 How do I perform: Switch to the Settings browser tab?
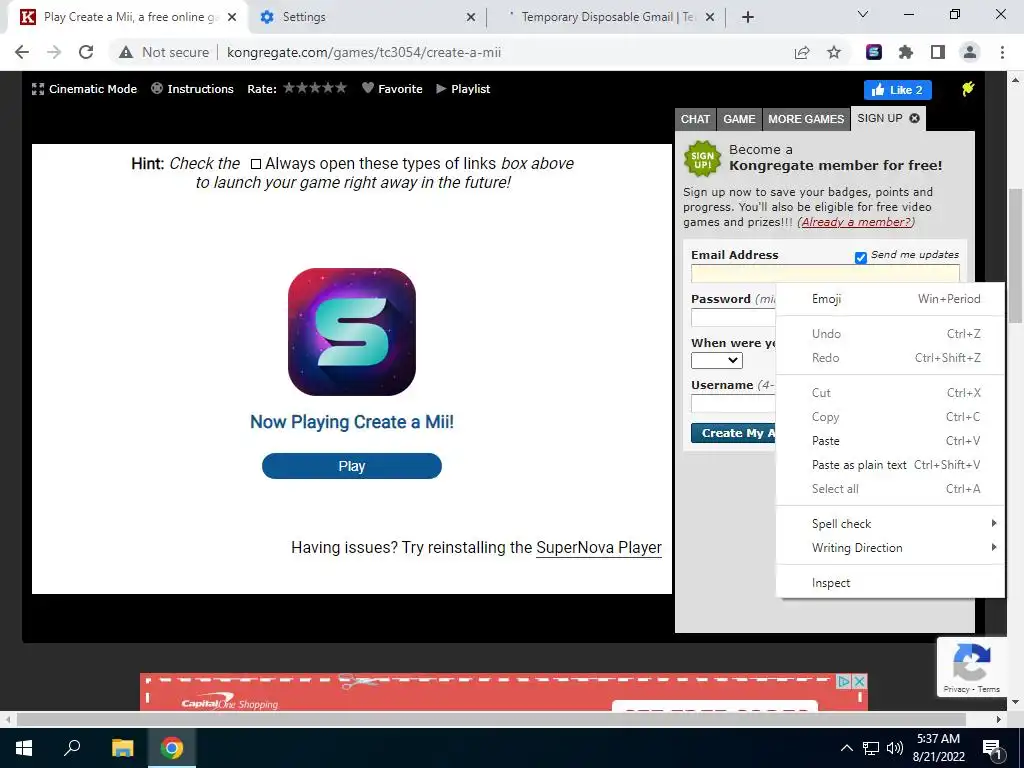[368, 17]
